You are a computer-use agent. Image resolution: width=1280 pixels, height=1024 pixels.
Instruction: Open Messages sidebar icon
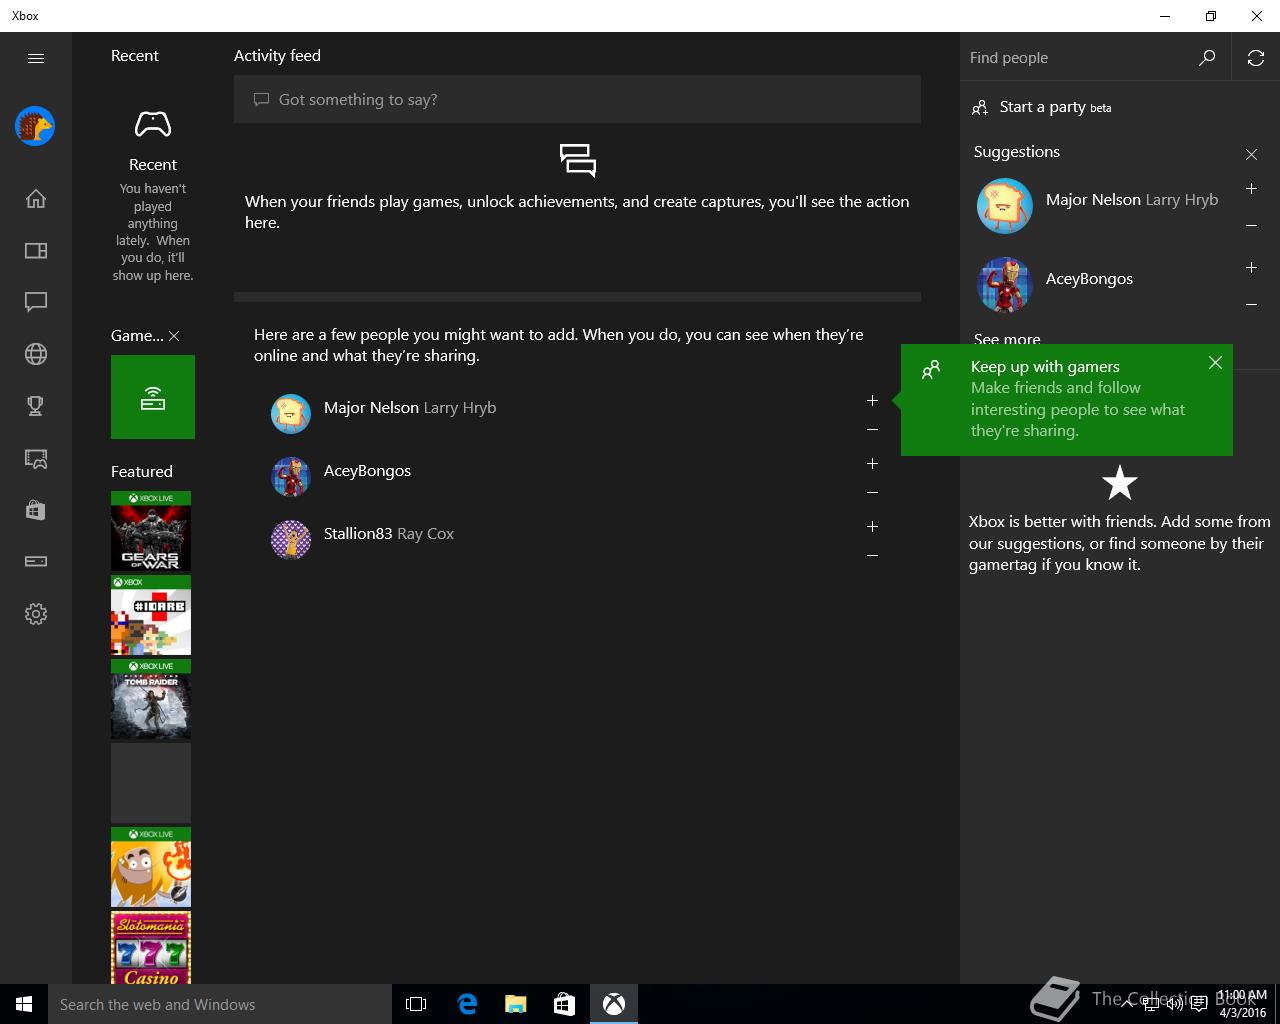pos(36,302)
